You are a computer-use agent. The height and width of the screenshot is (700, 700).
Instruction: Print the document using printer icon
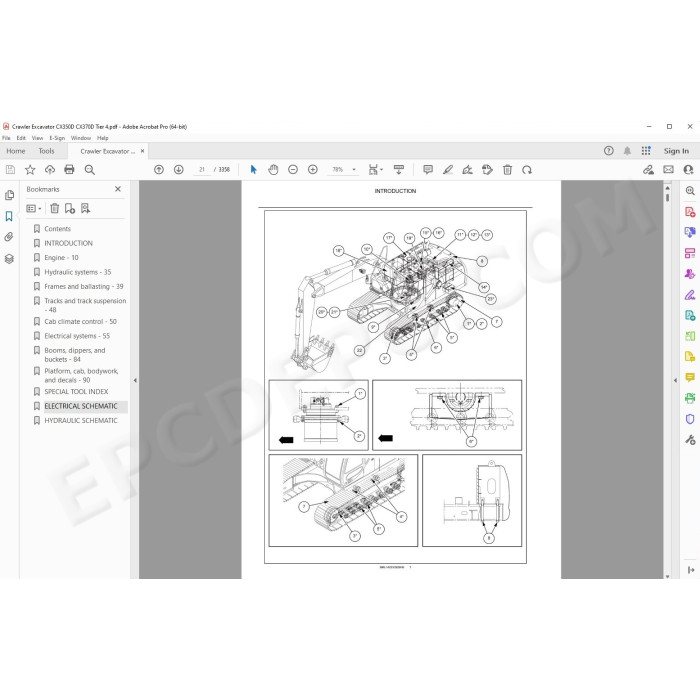click(x=69, y=170)
